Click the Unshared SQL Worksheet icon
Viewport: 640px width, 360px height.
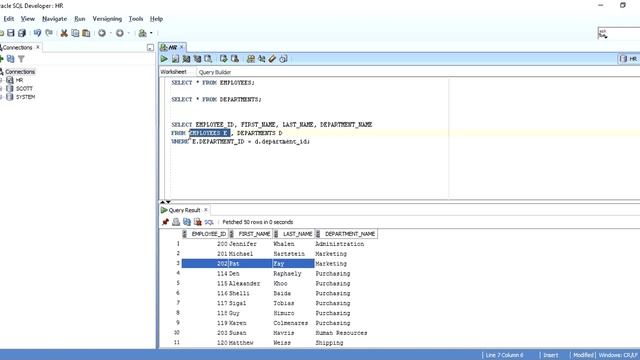pyautogui.click(x=251, y=59)
